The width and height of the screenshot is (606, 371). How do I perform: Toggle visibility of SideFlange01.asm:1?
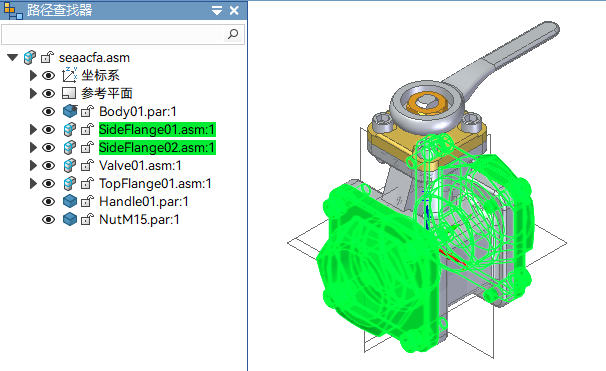pos(48,129)
